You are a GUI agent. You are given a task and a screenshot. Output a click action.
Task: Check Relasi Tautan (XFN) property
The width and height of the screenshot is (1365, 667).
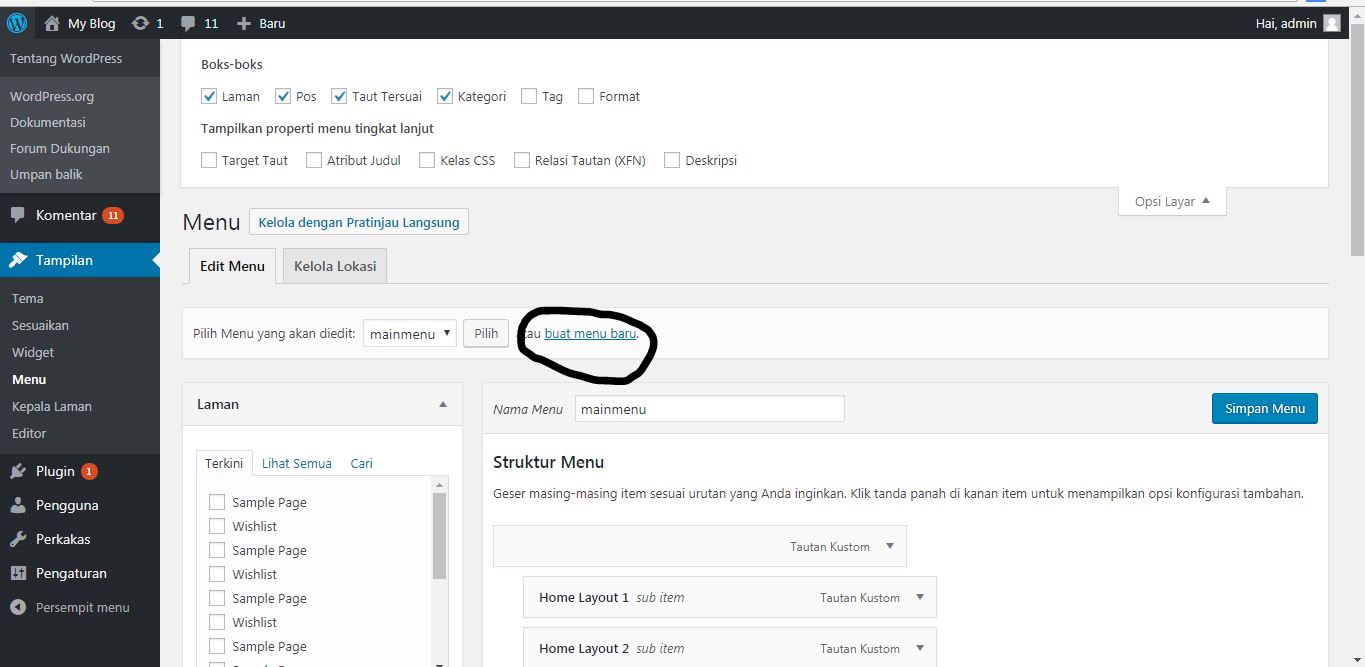pos(522,160)
